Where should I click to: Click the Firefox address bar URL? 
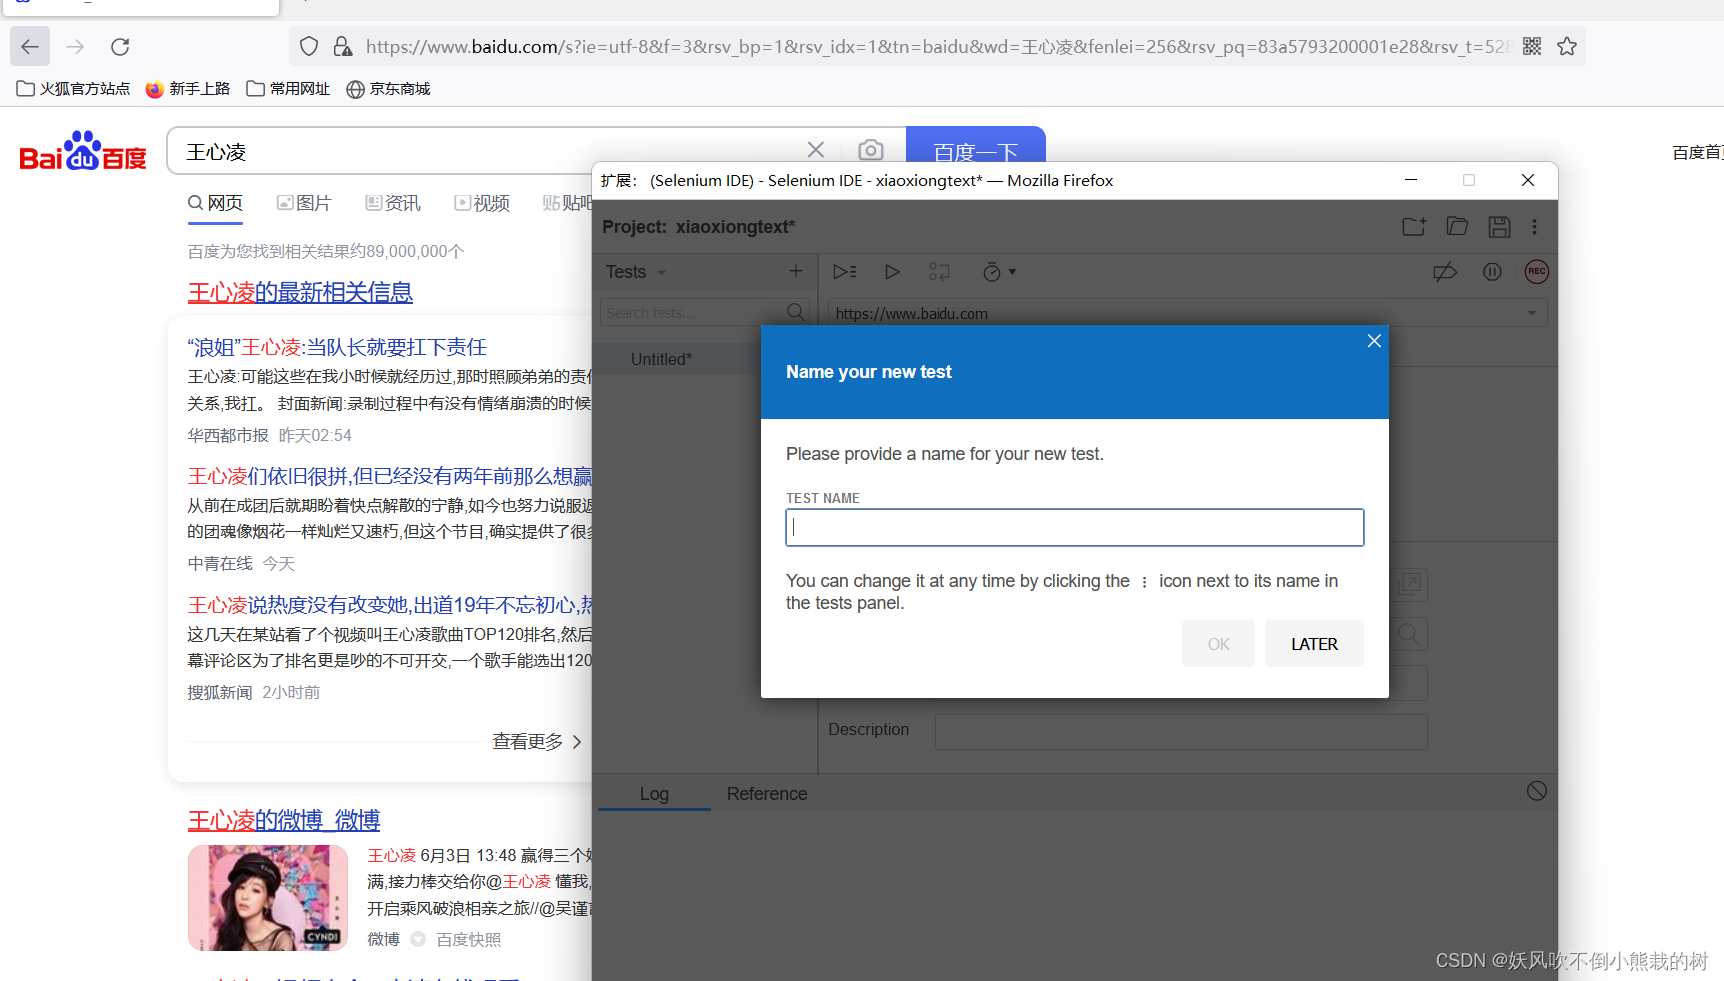938,47
